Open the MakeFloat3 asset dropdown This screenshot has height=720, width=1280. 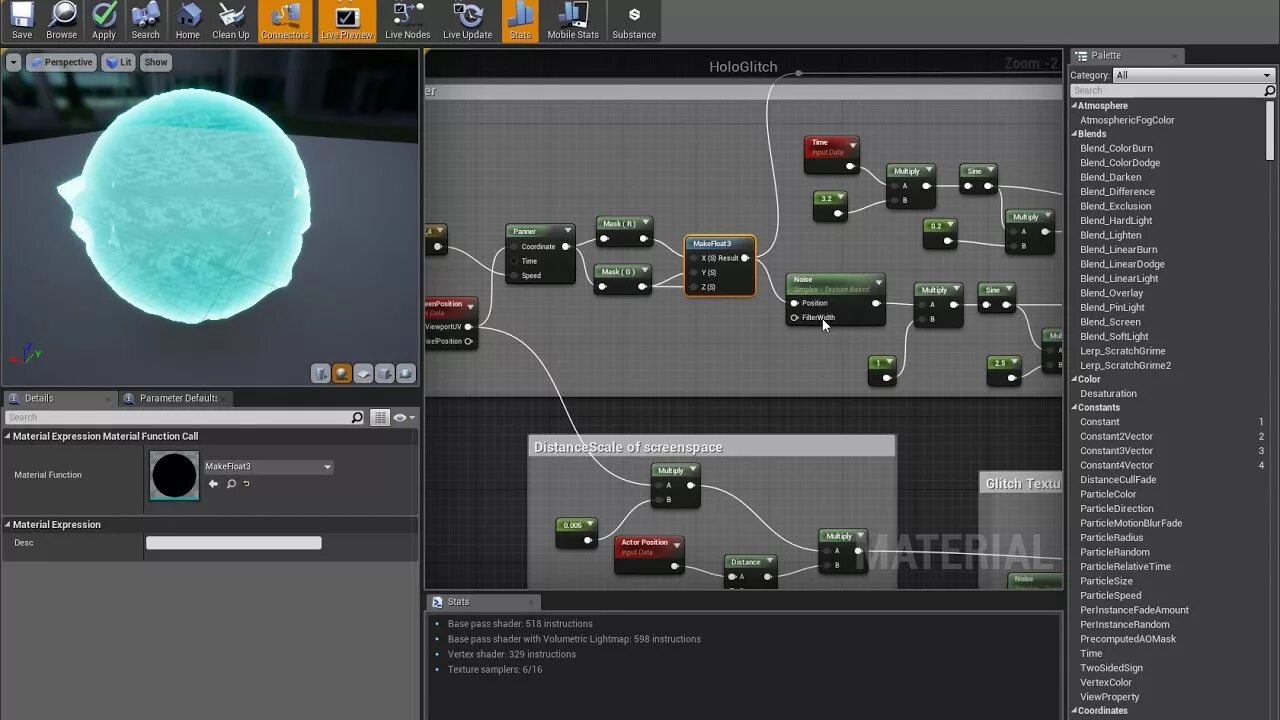click(268, 467)
